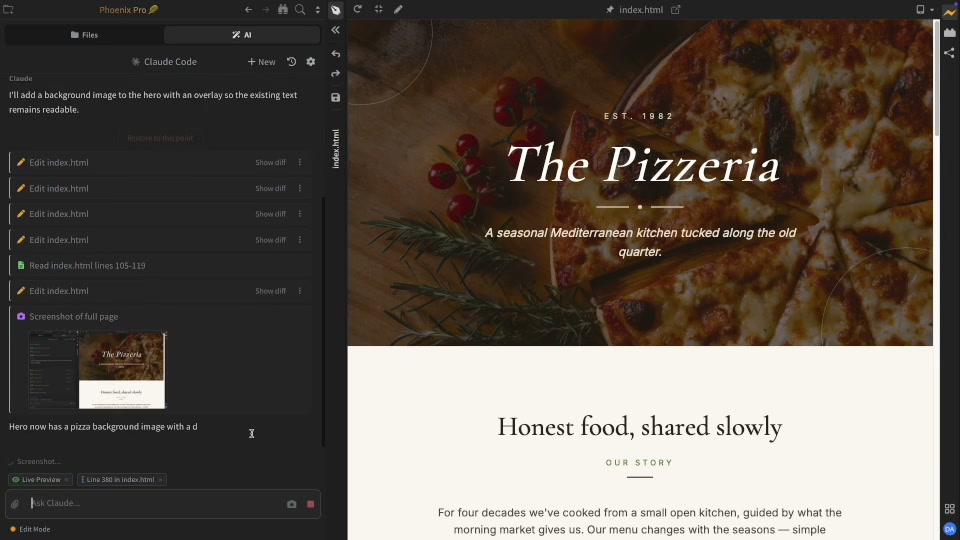
Task: Pin the index.html preview
Action: point(610,10)
